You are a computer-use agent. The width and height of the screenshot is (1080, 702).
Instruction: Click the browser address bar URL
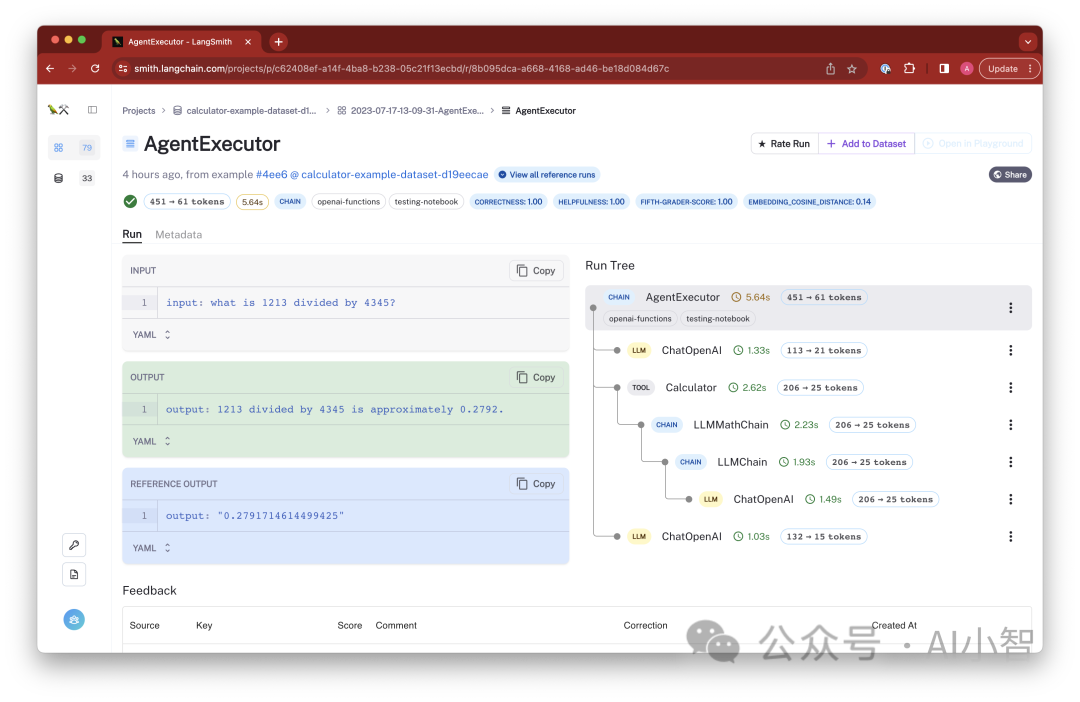402,68
